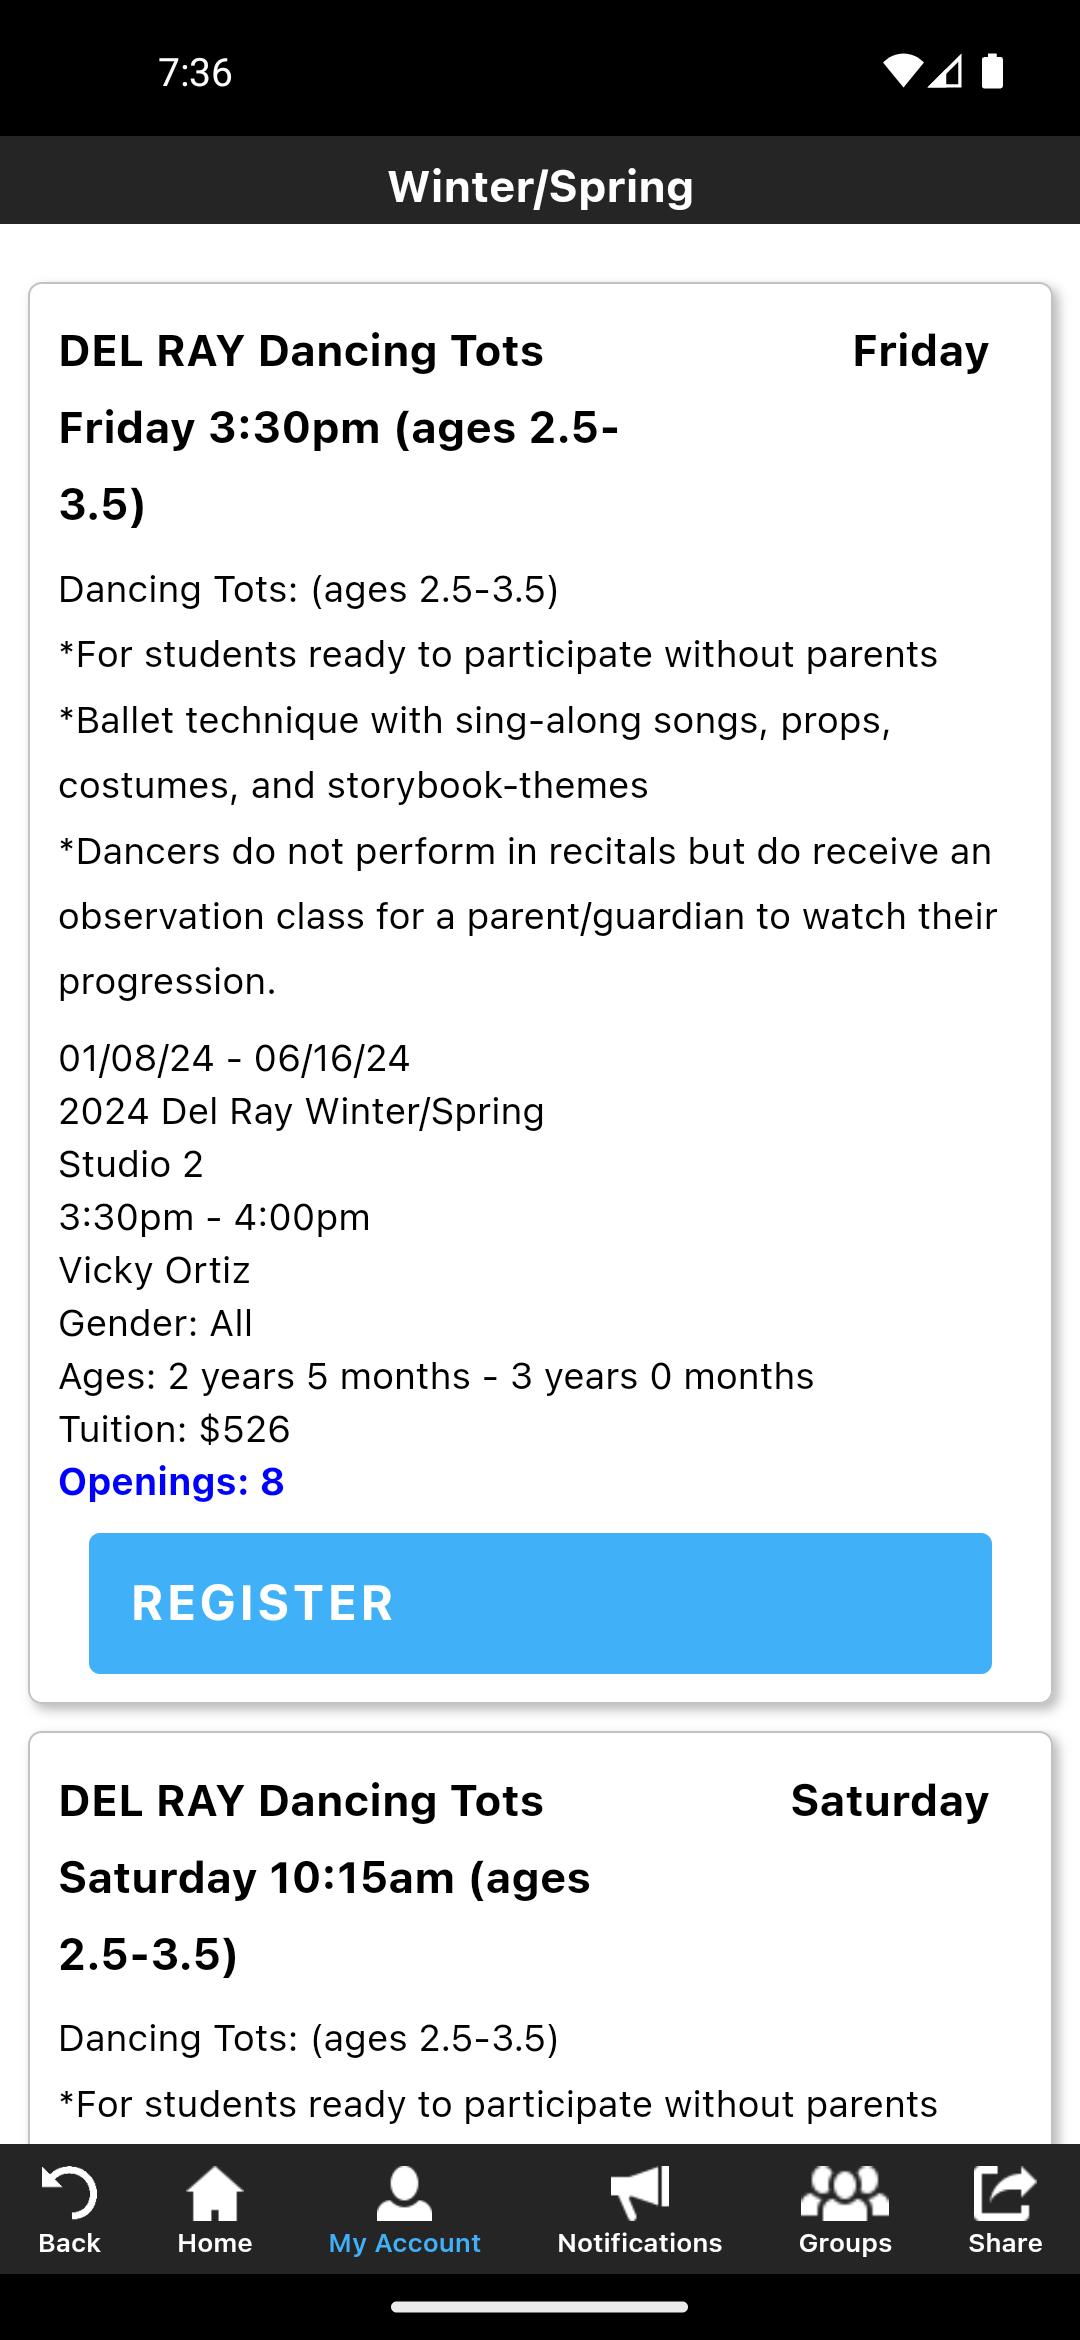
Task: Tap the Openings: 8 link
Action: 171,1482
